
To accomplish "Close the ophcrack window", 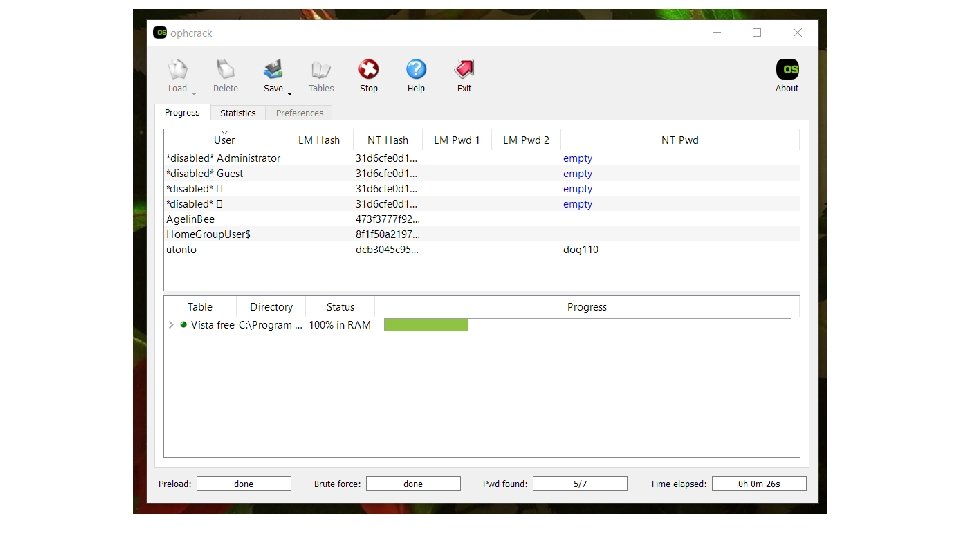I will [798, 32].
